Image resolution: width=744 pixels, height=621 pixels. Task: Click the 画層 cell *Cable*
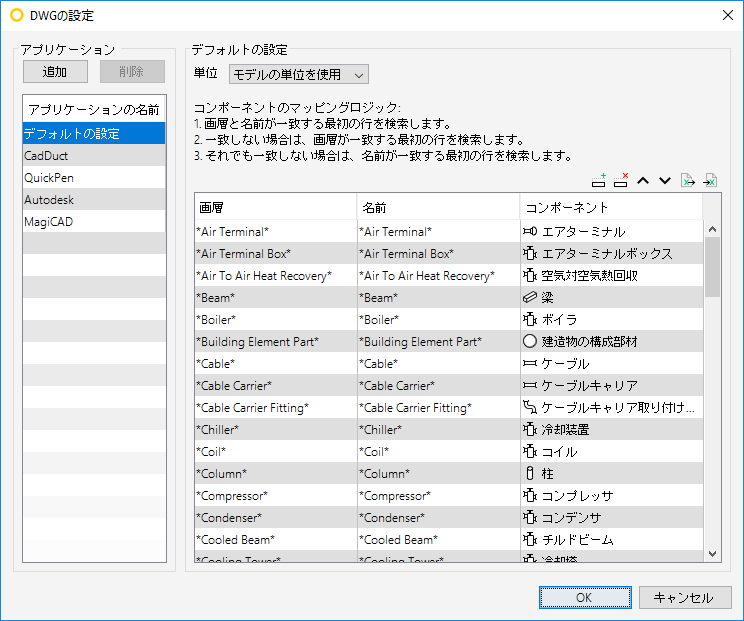coord(276,363)
